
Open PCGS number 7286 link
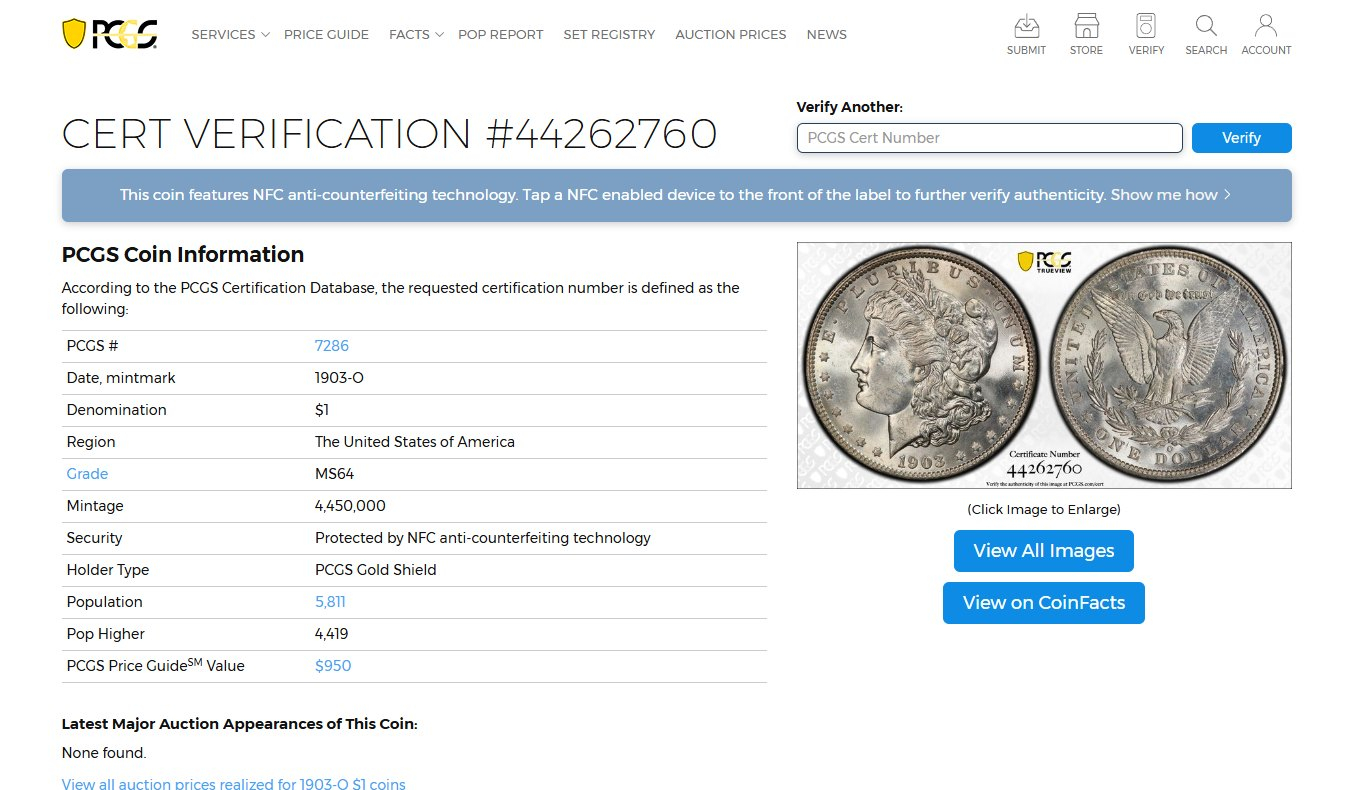[332, 346]
